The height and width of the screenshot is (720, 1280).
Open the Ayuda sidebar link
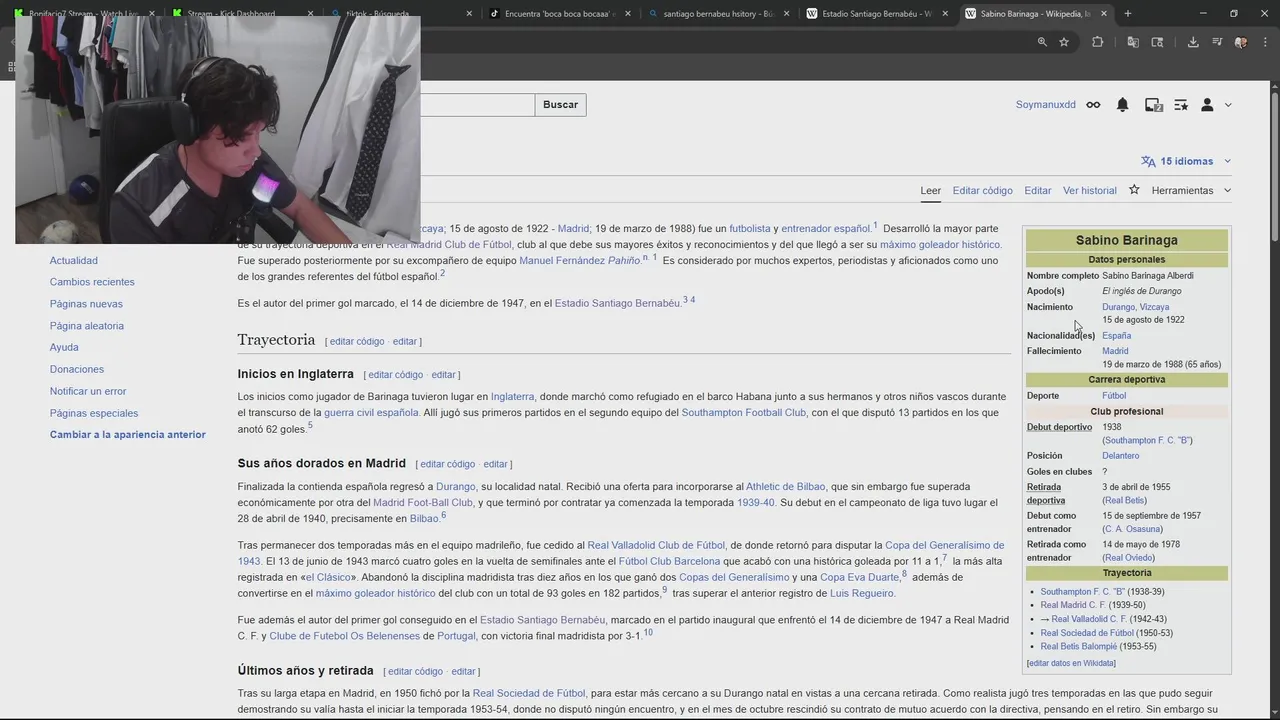click(64, 347)
